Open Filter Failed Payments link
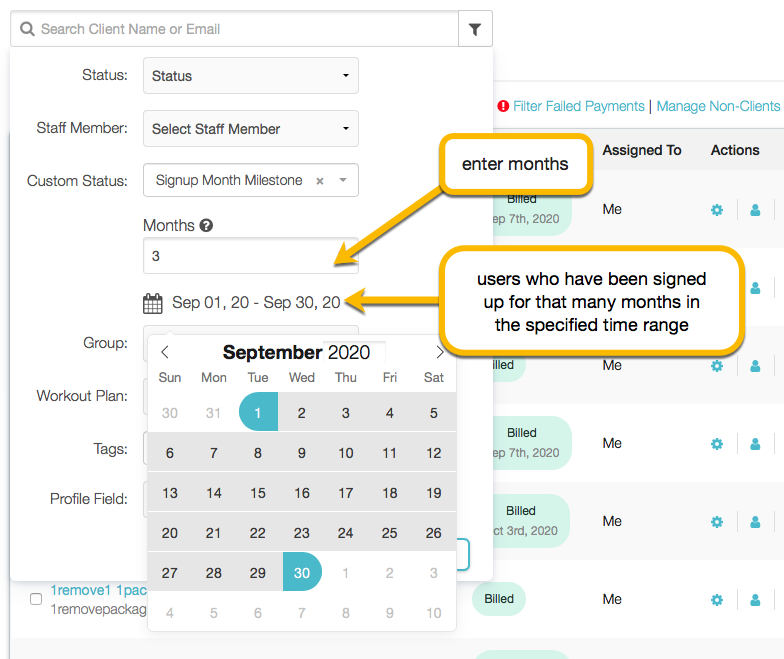The width and height of the screenshot is (784, 659). 578,106
